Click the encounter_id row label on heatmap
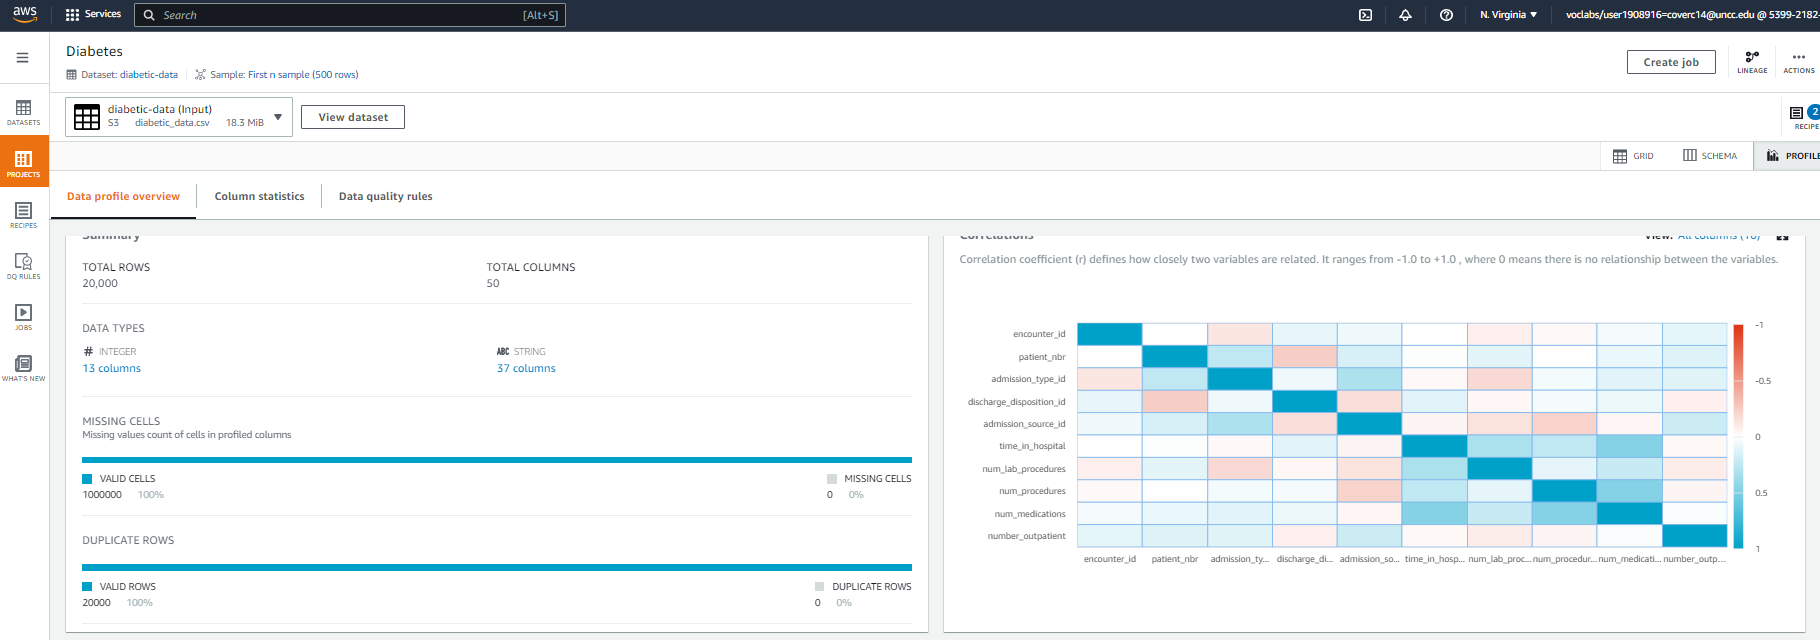The width and height of the screenshot is (1820, 640). [x=1039, y=334]
